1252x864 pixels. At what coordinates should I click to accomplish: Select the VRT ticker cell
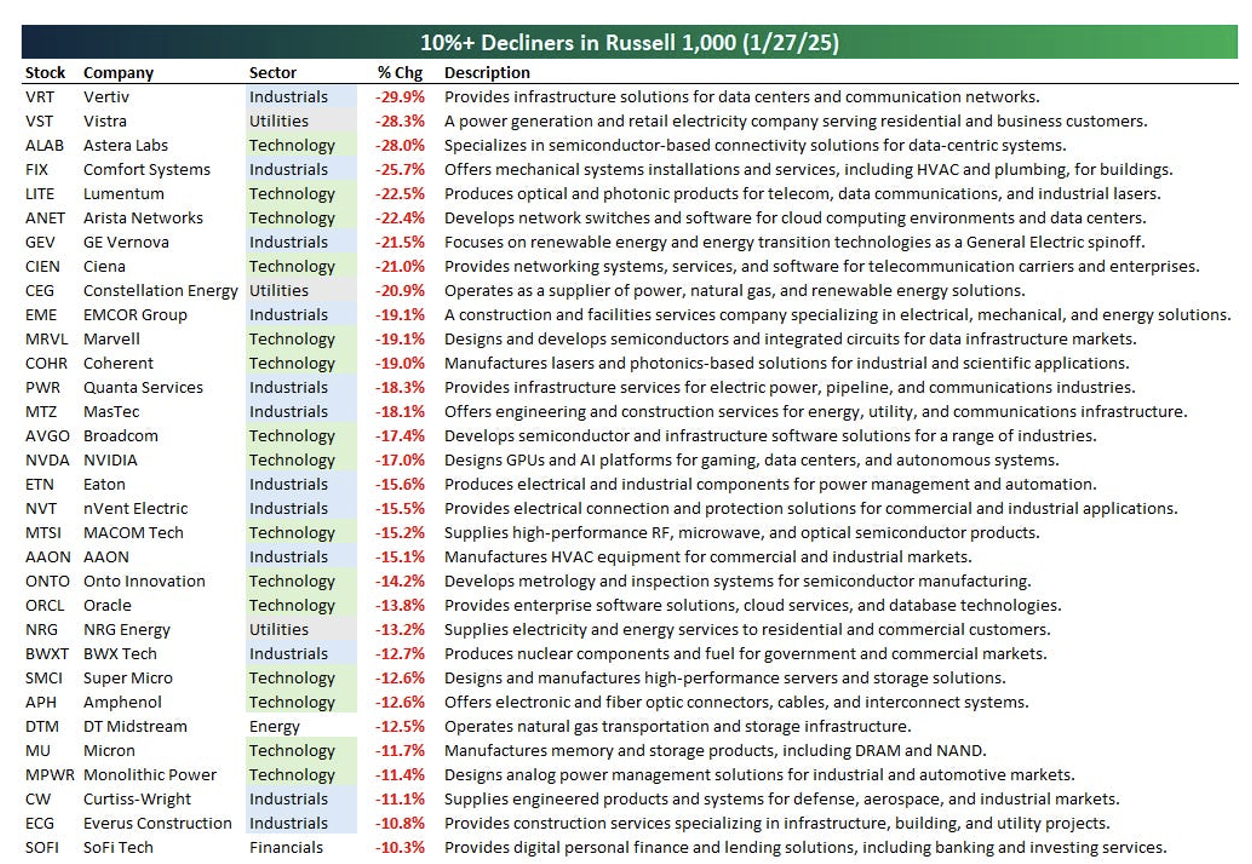coord(40,97)
